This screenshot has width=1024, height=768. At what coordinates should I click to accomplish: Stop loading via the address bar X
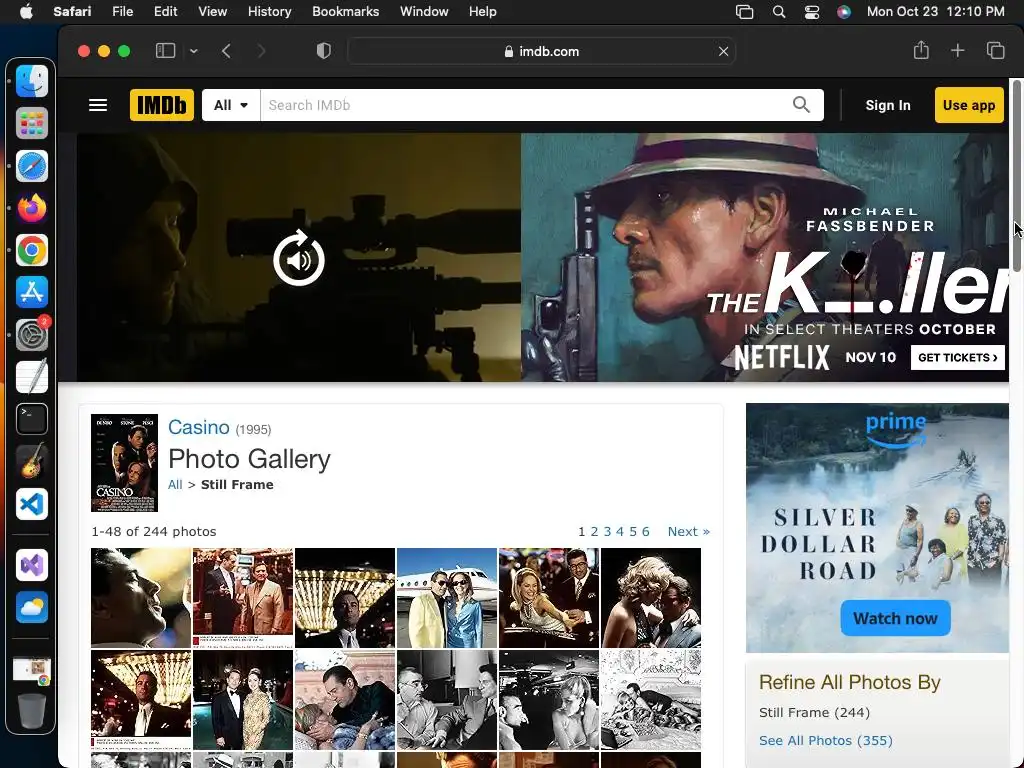723,51
